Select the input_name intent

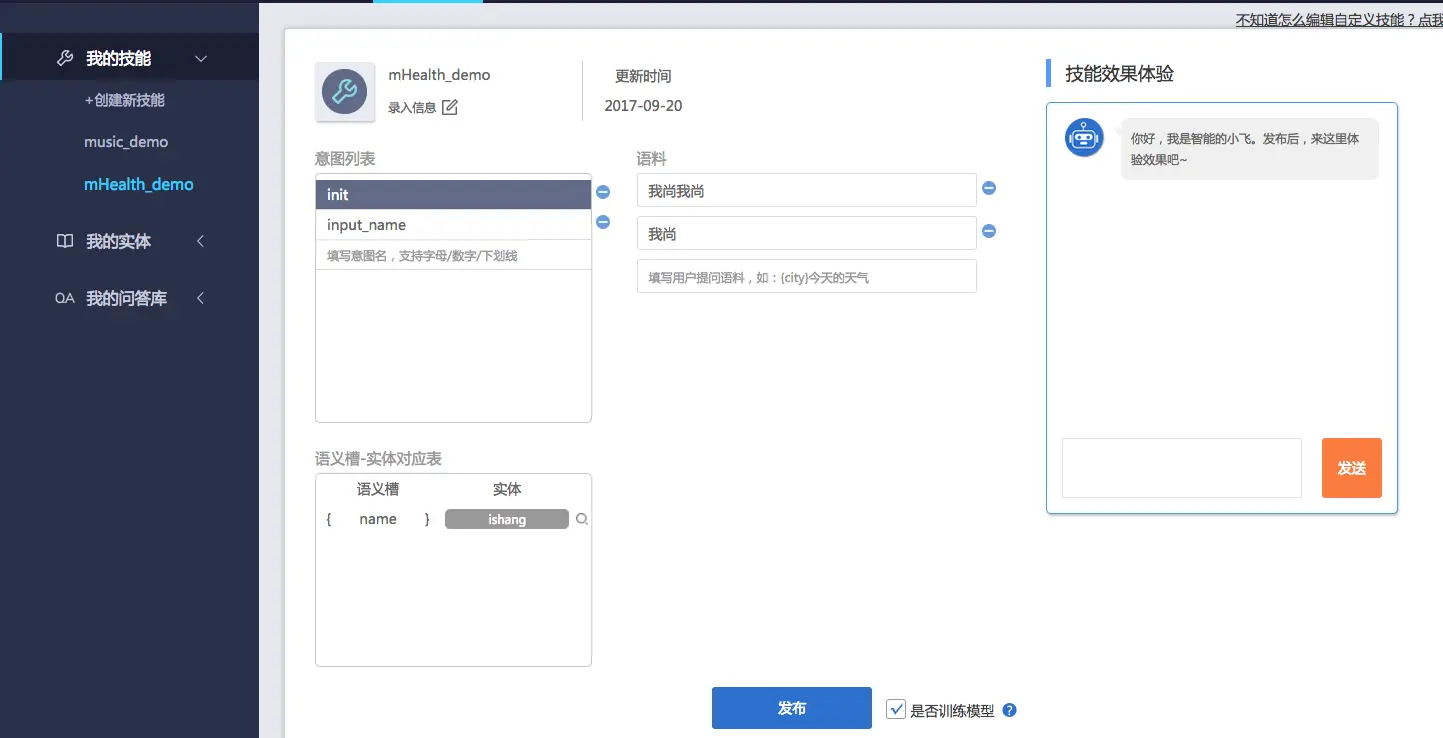coord(452,224)
